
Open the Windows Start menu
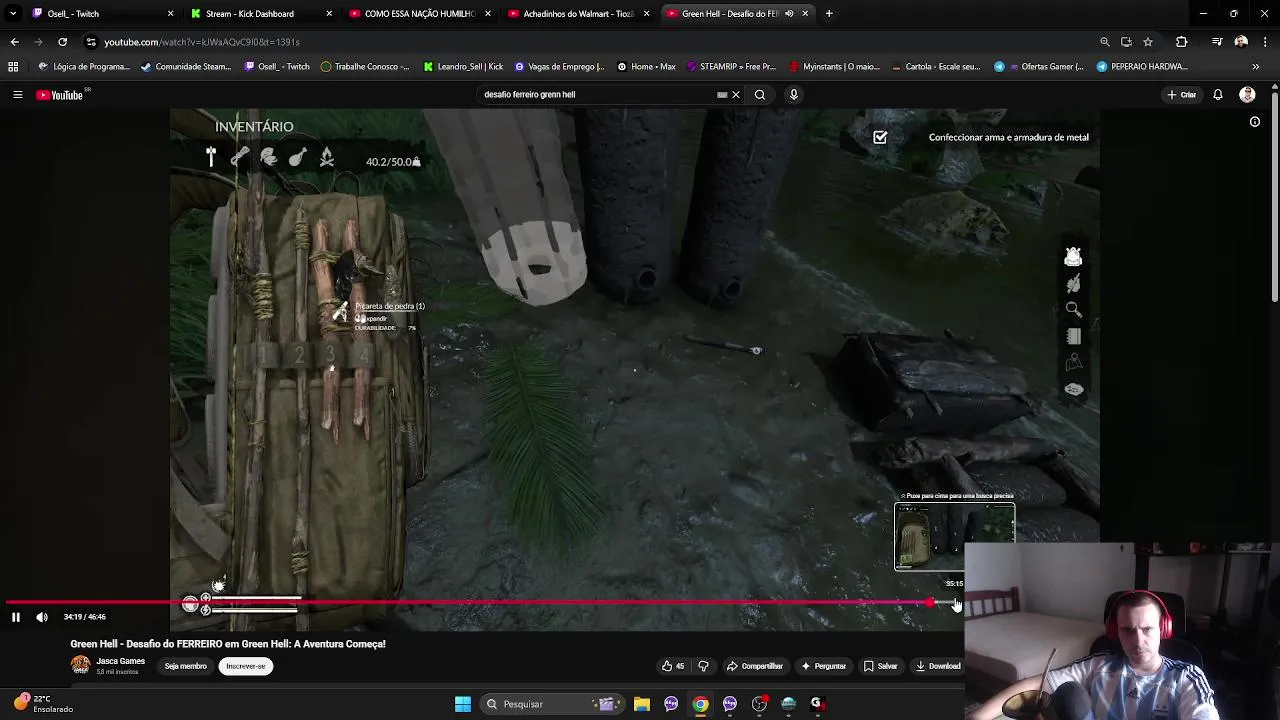[x=463, y=704]
